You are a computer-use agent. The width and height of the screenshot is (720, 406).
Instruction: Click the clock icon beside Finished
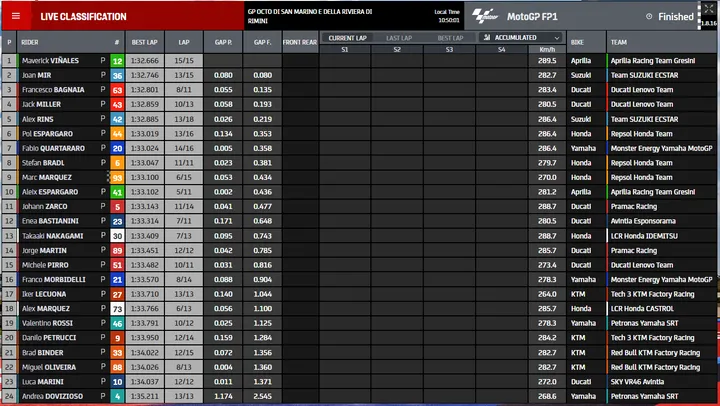pyautogui.click(x=649, y=17)
